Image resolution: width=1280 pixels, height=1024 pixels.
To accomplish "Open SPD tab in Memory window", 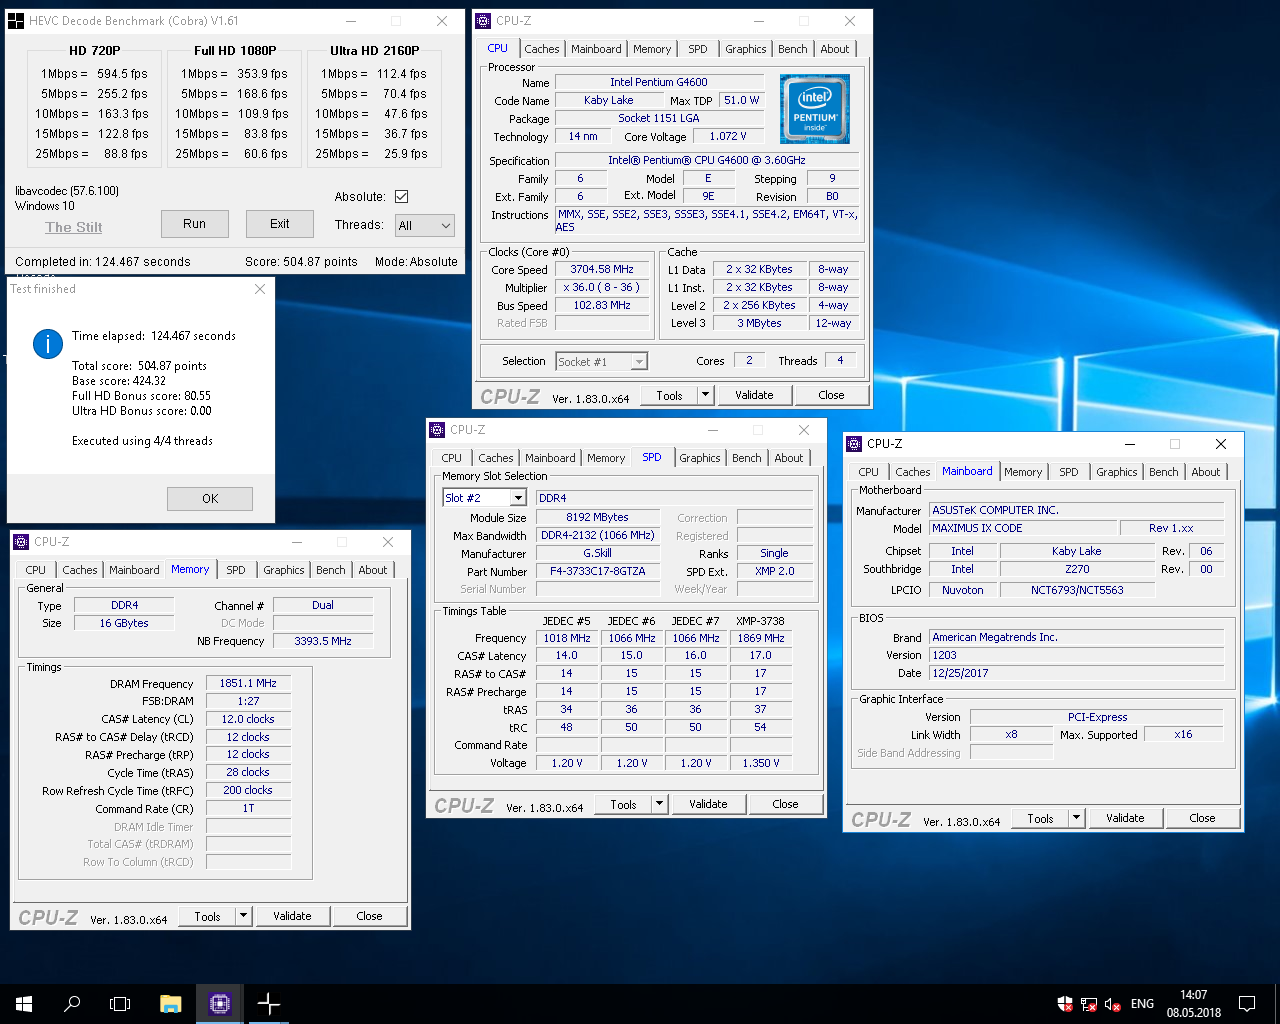I will tap(236, 570).
